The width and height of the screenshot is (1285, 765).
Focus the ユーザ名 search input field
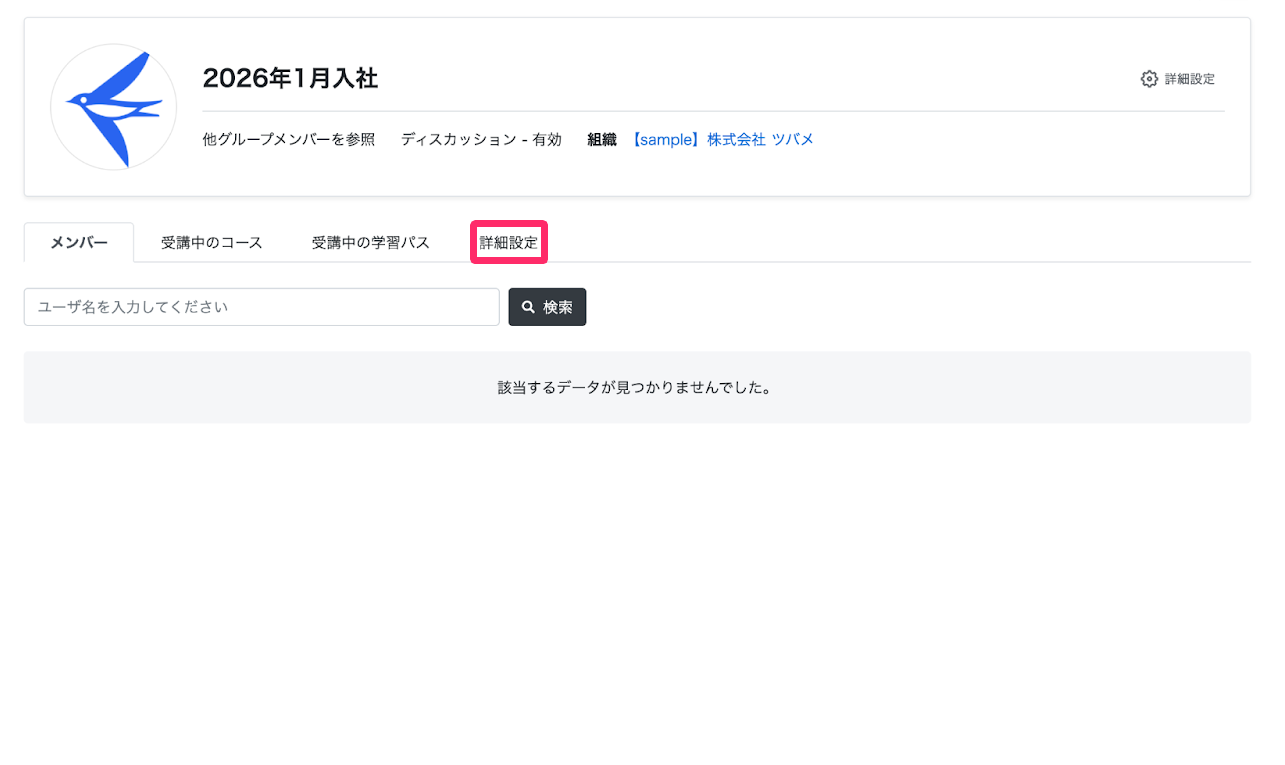262,307
